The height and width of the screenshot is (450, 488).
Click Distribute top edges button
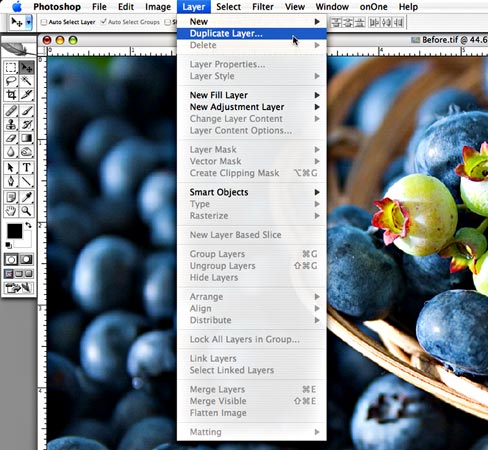(336, 22)
